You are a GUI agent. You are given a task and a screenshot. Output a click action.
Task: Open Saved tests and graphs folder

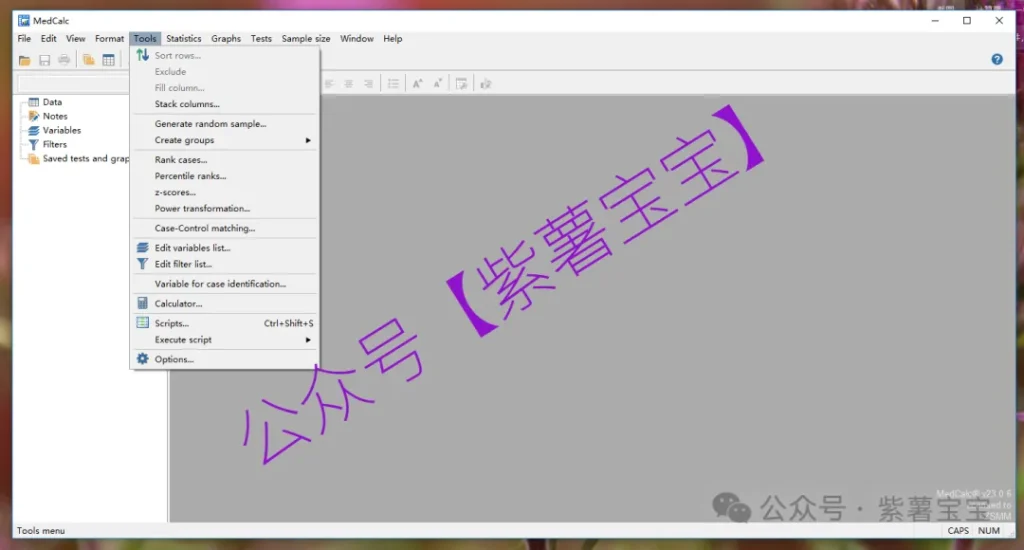click(85, 159)
